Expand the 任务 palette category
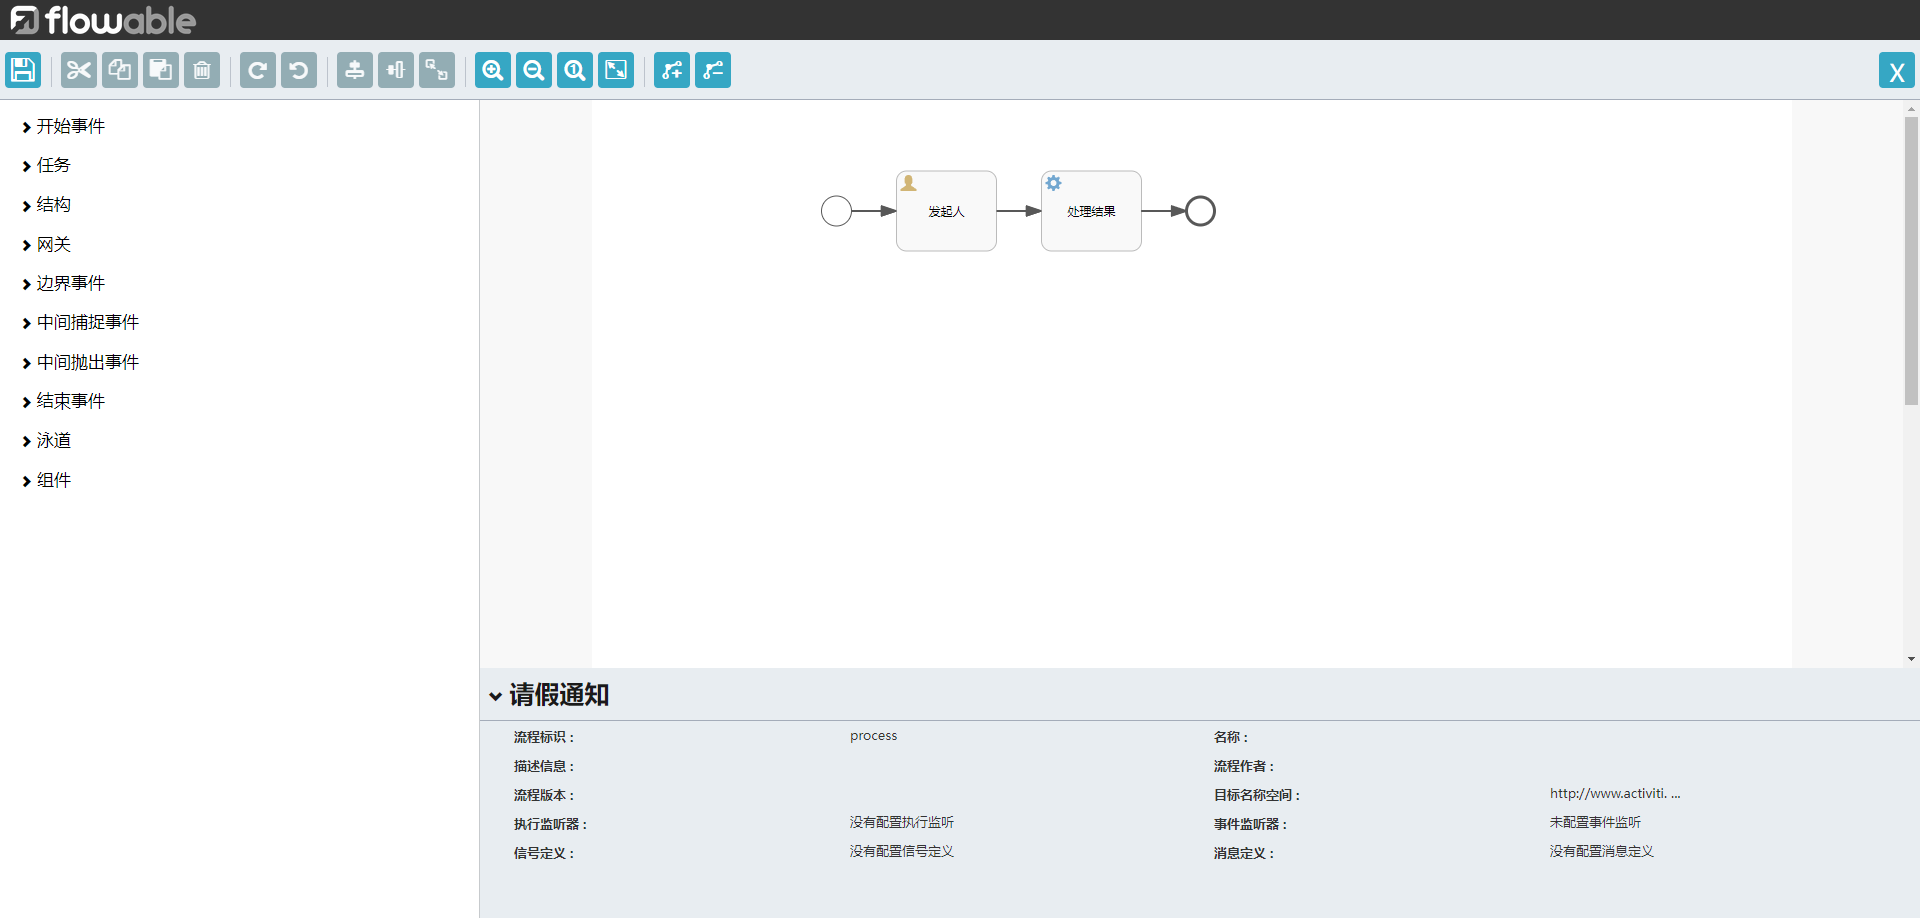This screenshot has height=919, width=1920. [x=52, y=165]
